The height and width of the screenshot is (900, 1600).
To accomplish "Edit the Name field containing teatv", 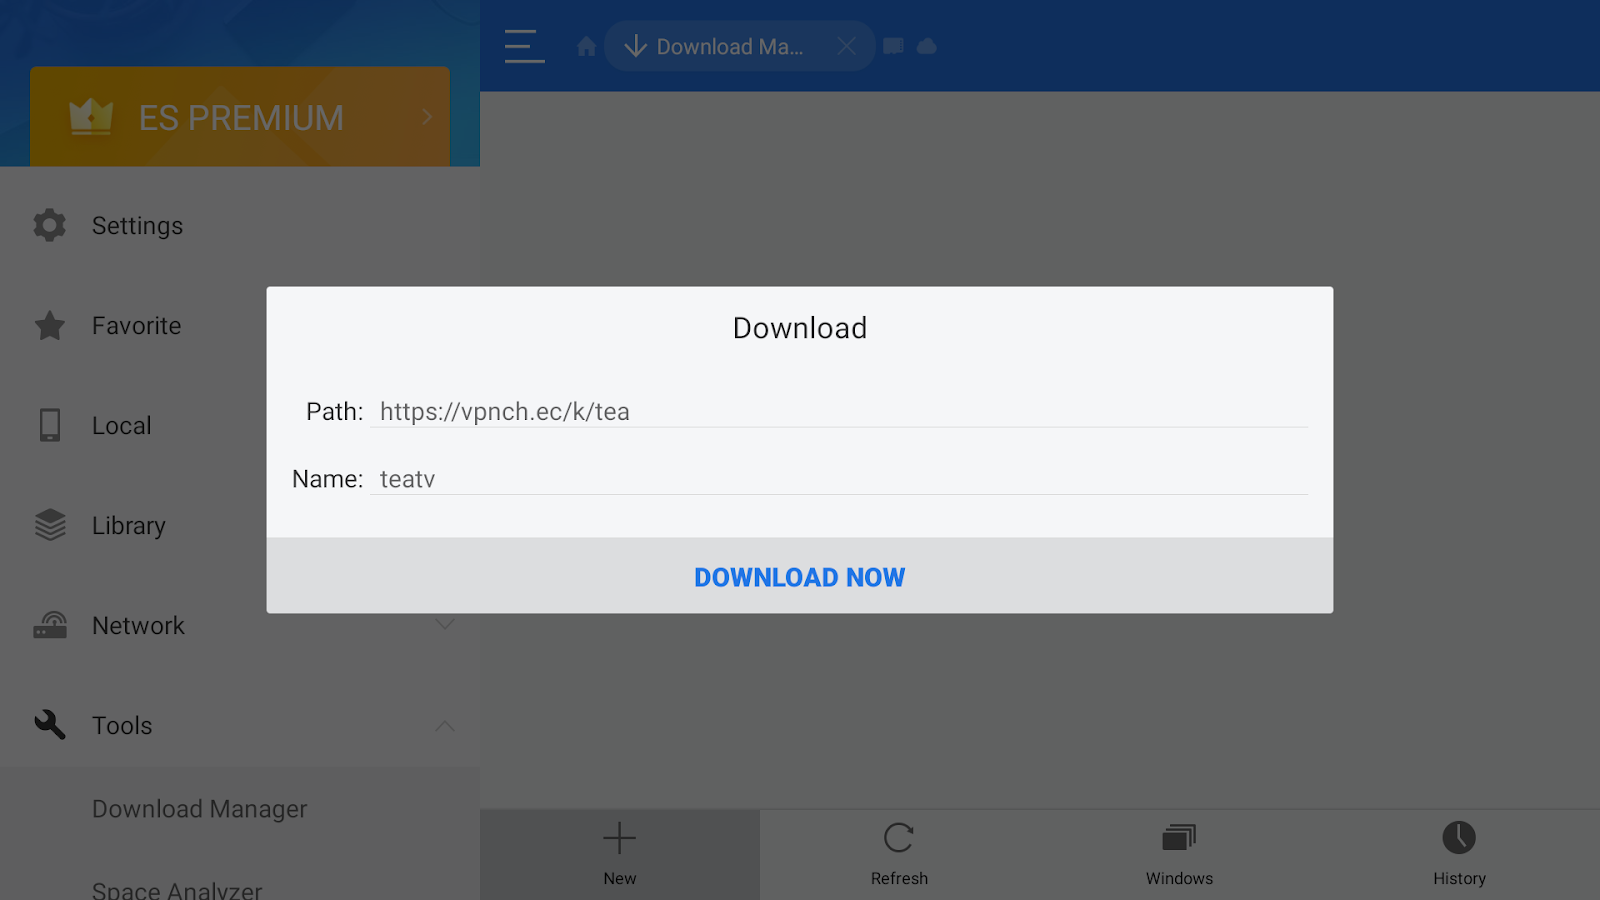I will click(839, 478).
